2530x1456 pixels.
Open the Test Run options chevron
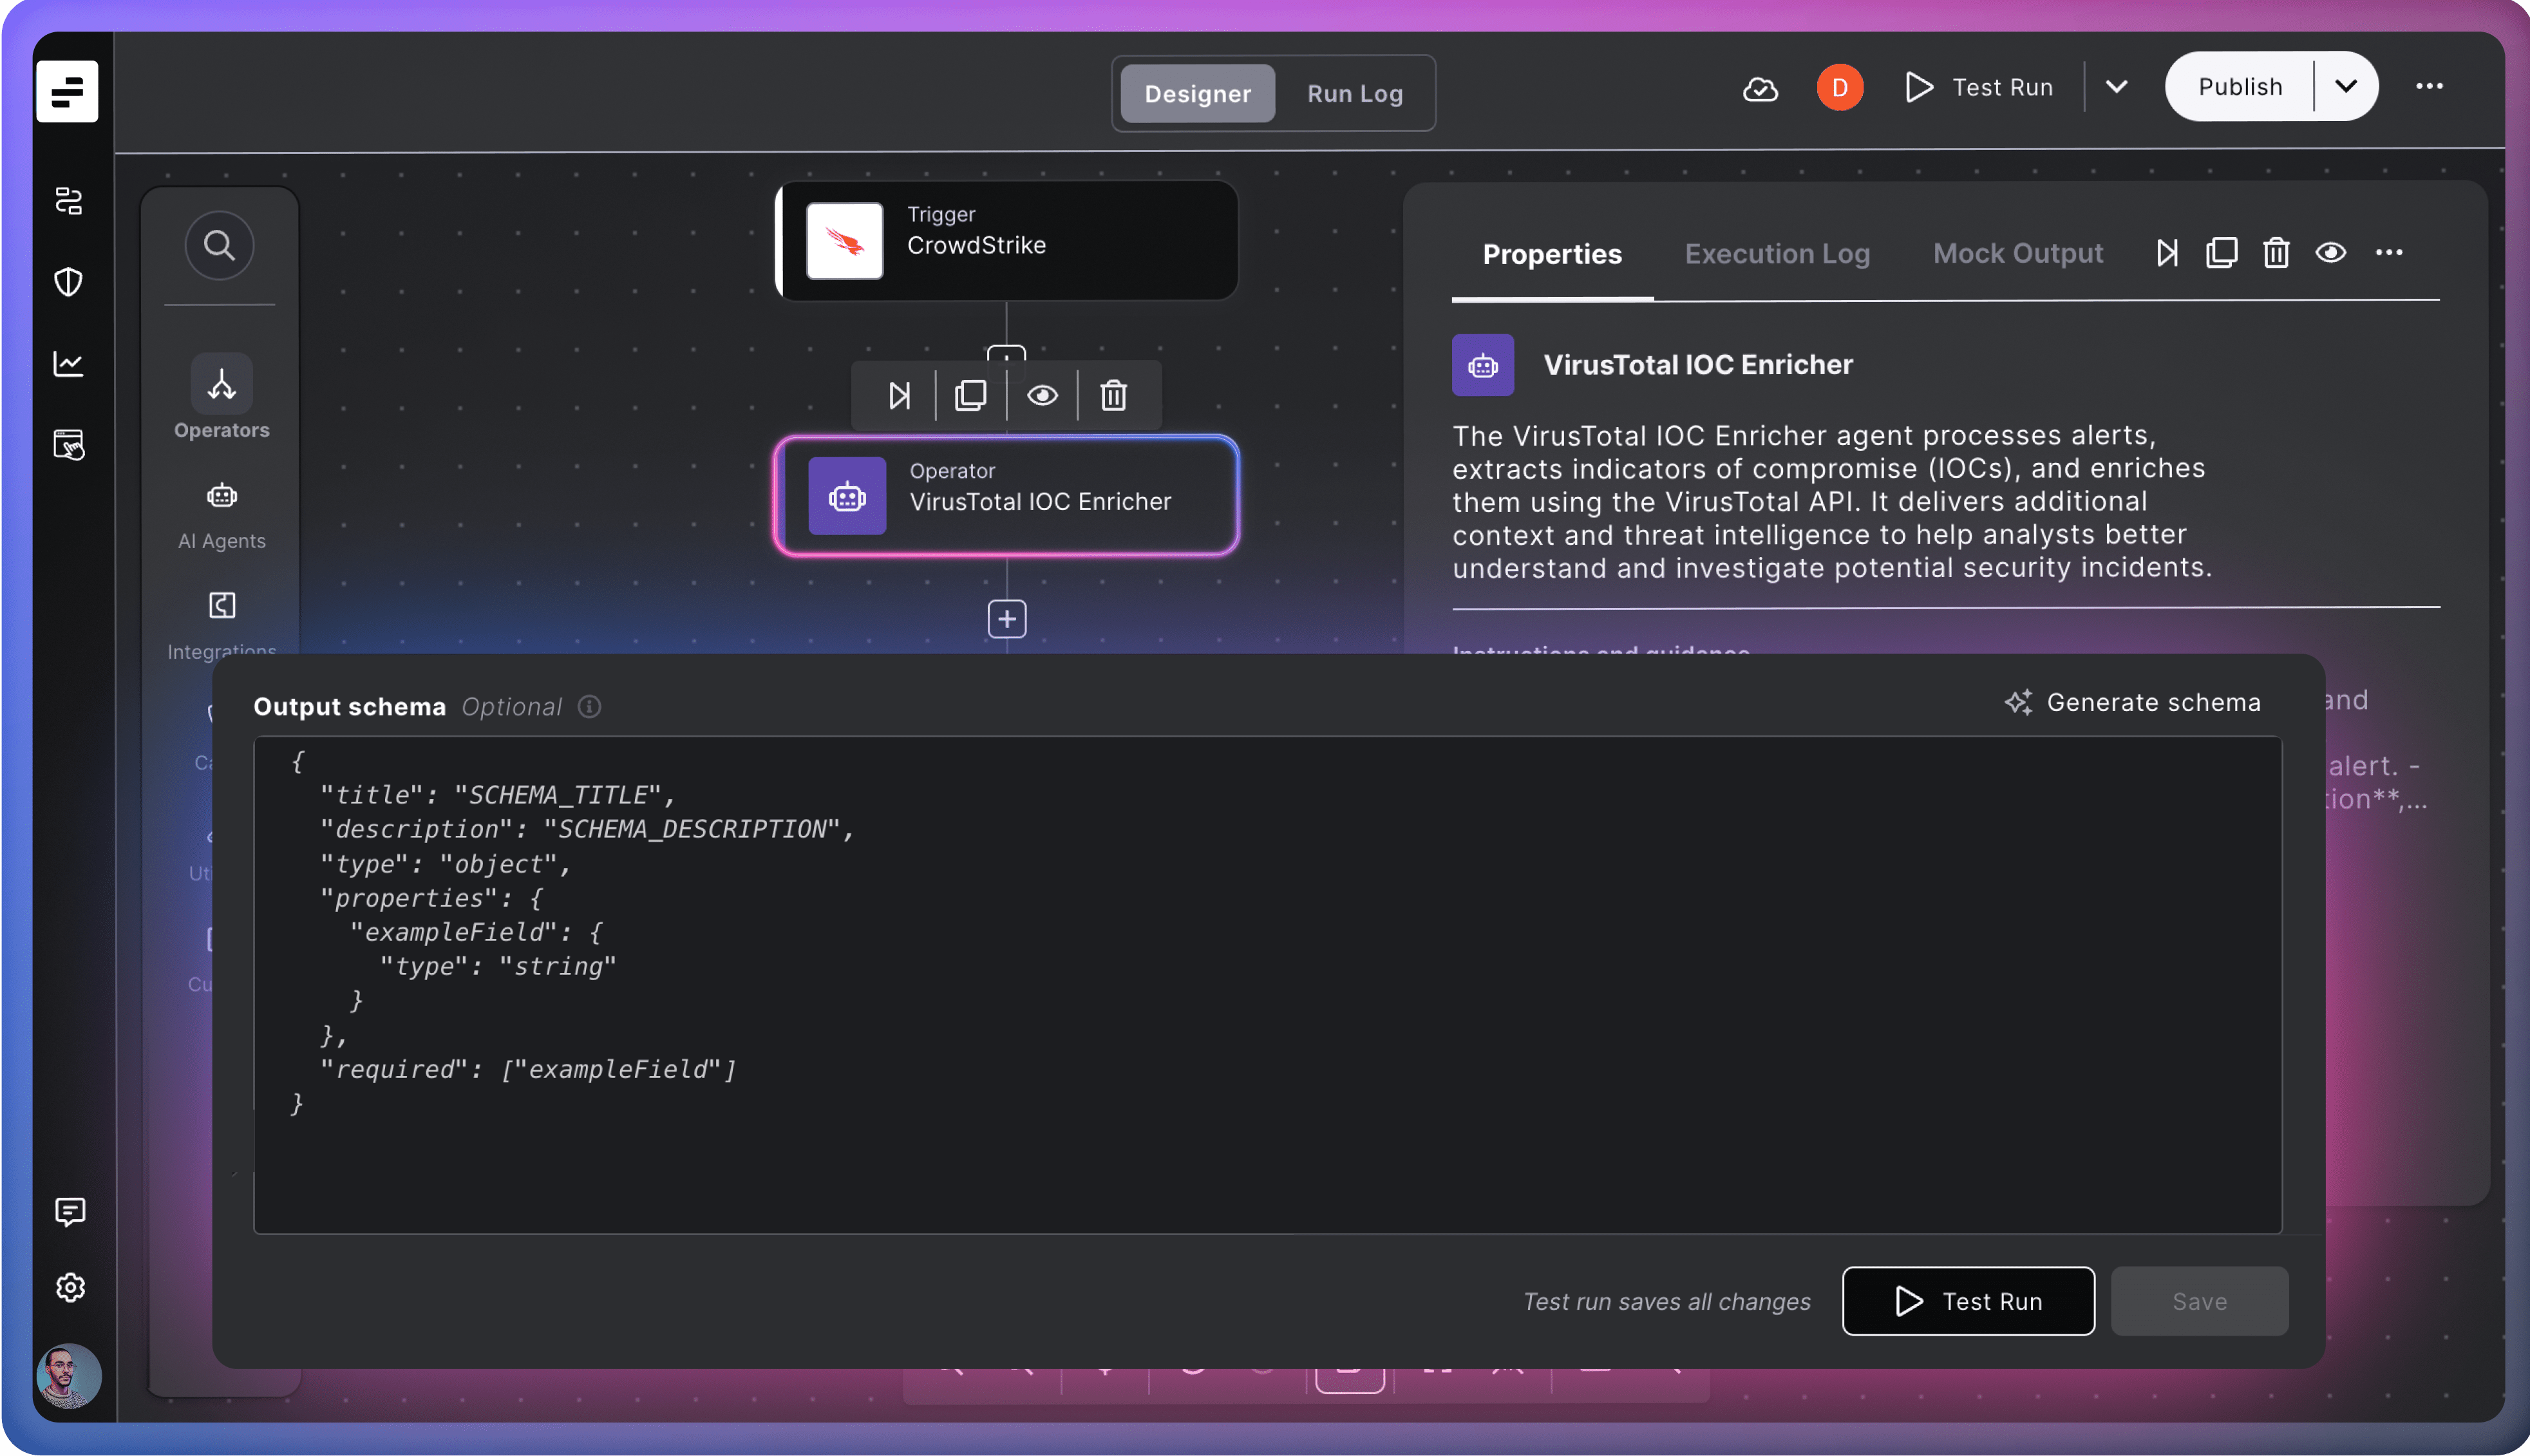click(2116, 87)
